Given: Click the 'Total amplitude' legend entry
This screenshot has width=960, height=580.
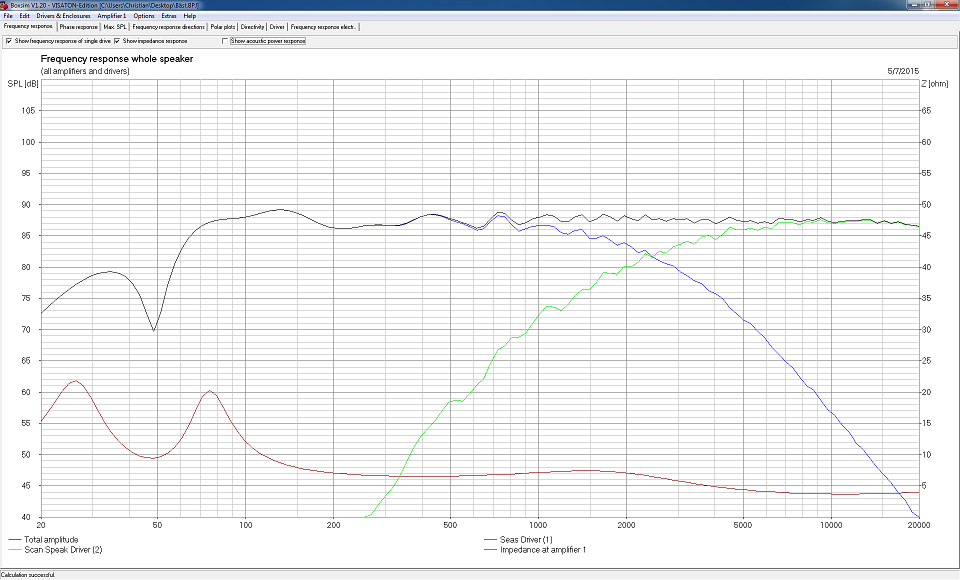Looking at the screenshot, I should point(43,540).
